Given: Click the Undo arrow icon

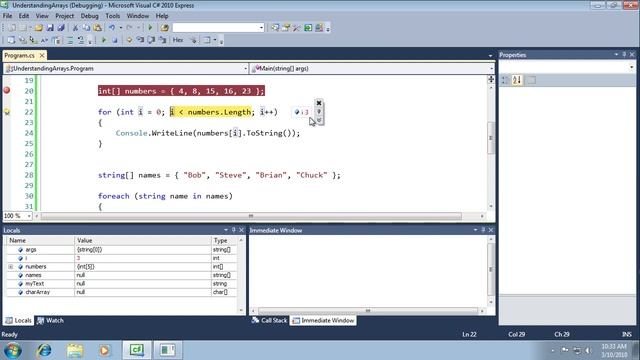Looking at the screenshot, I should pos(111,28).
